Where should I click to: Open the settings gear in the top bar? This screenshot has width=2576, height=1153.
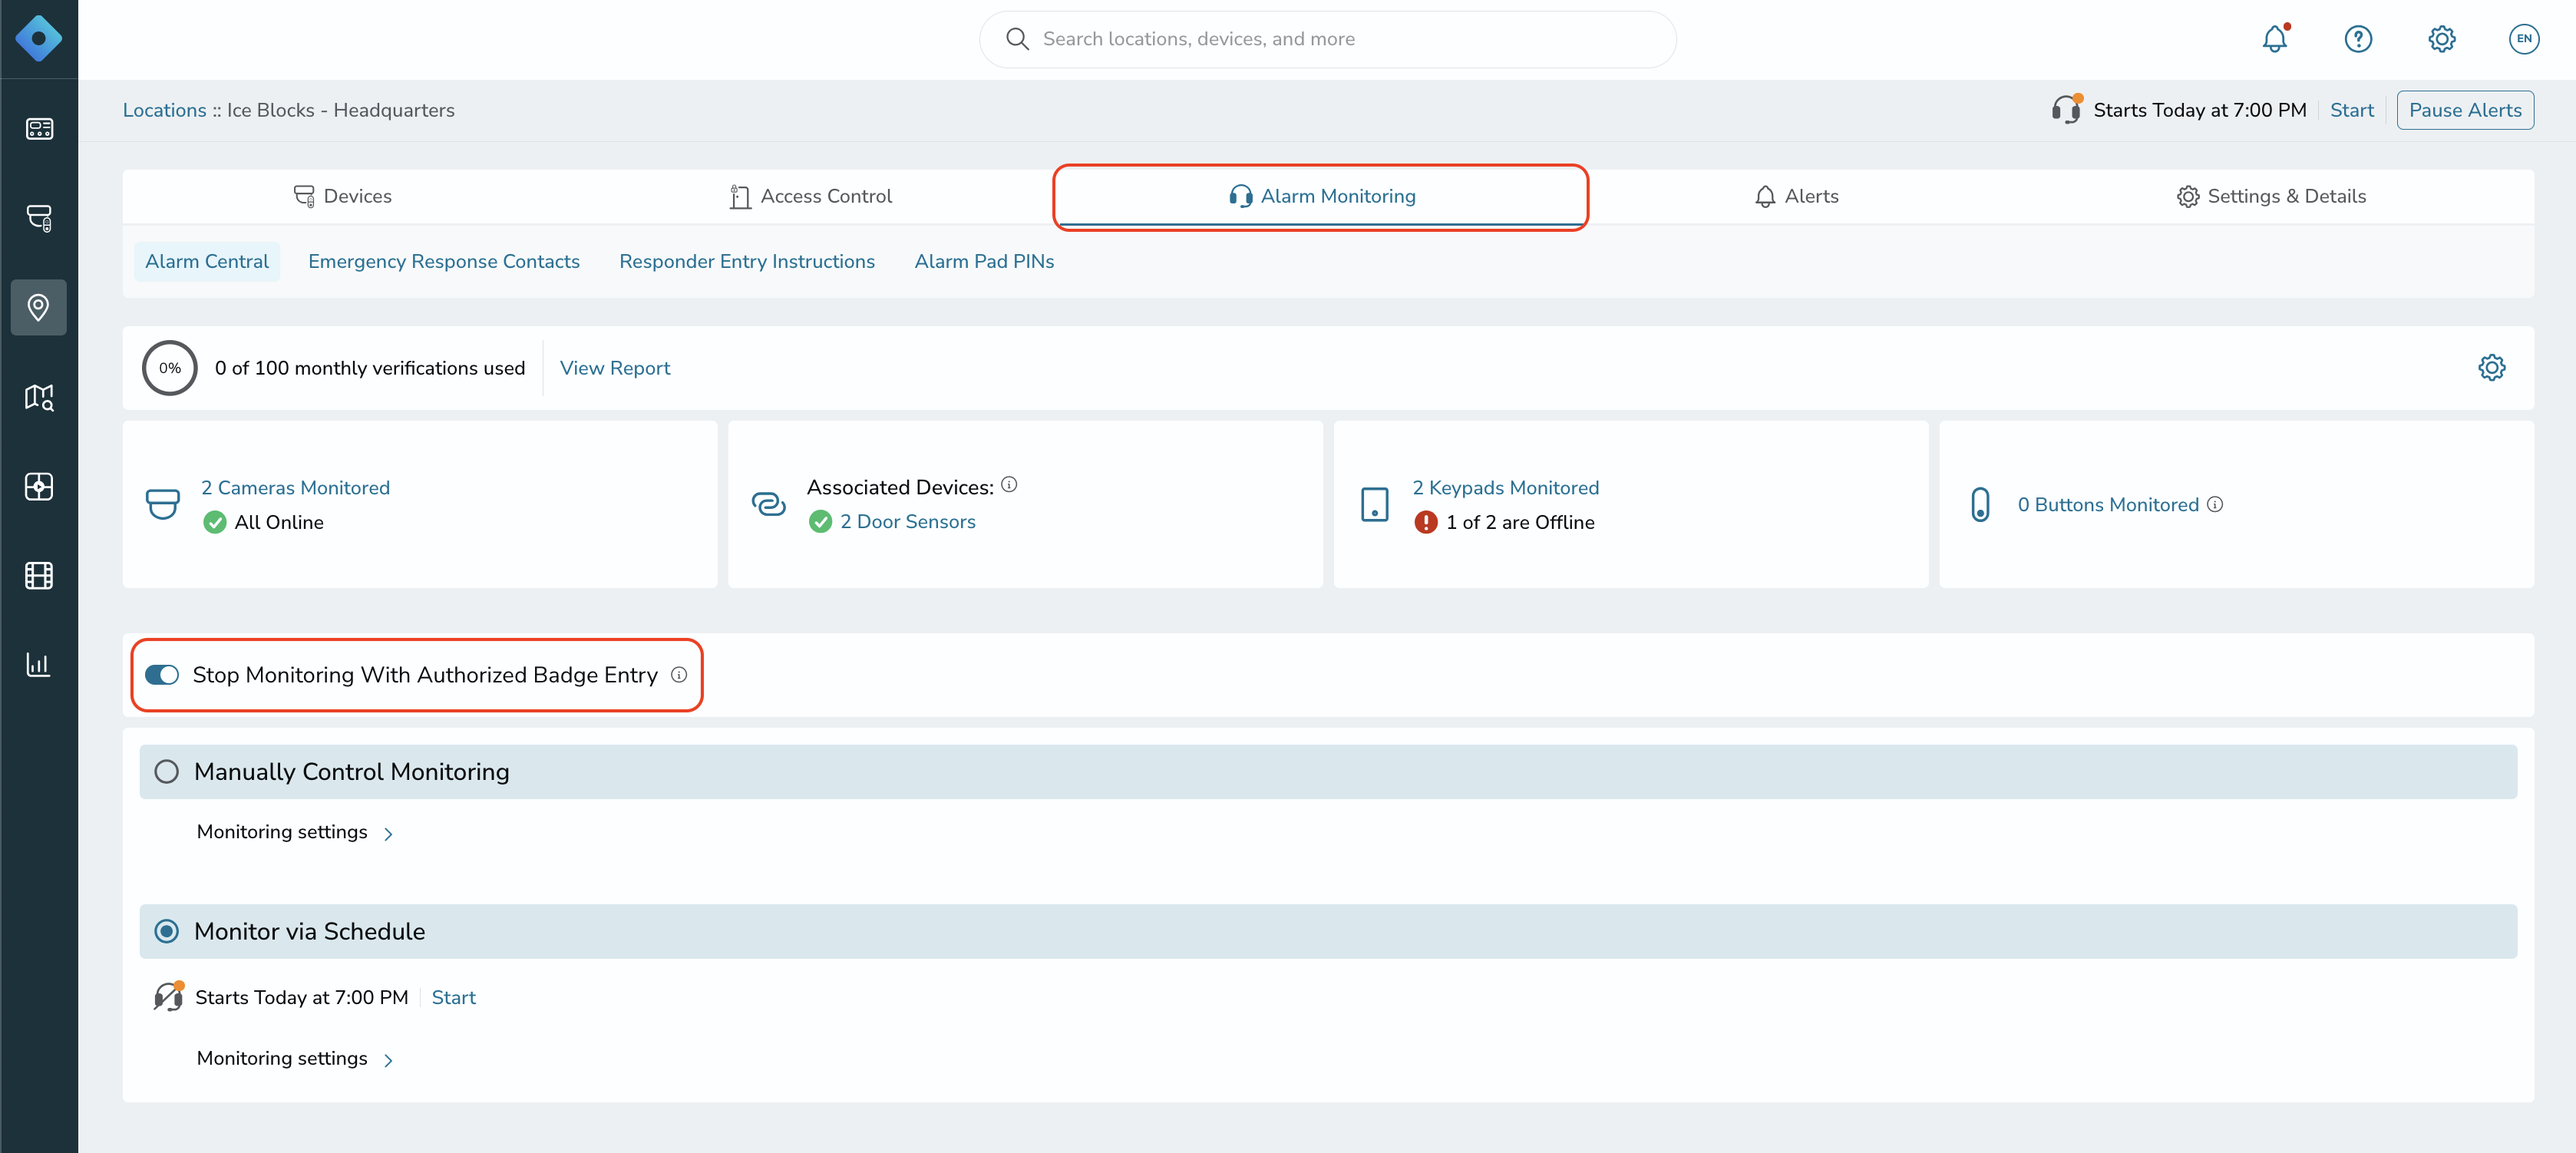[2441, 39]
